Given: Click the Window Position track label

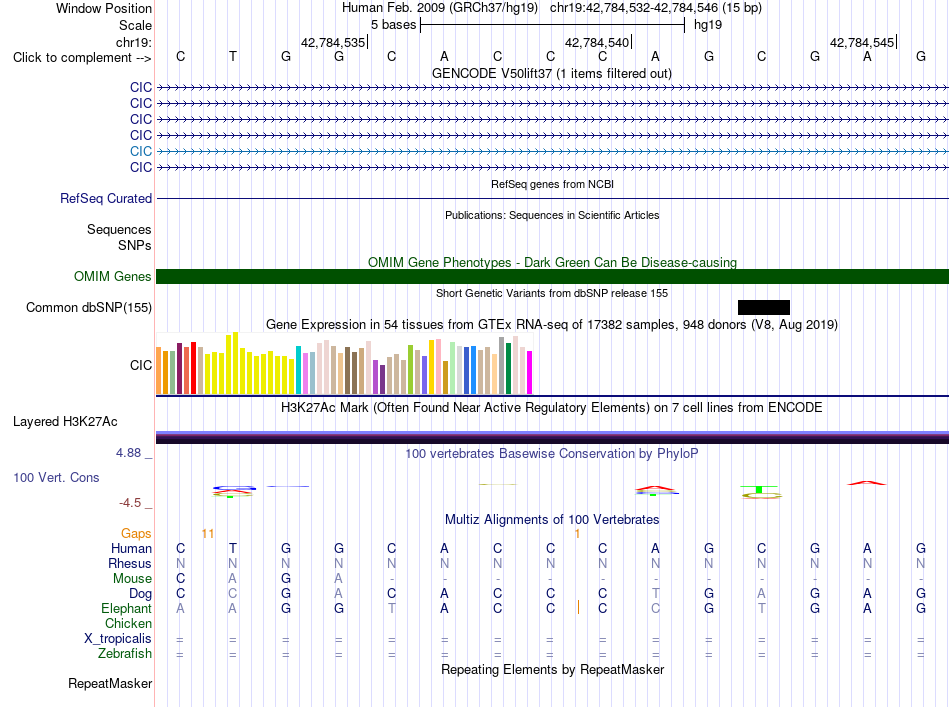Looking at the screenshot, I should click(x=104, y=8).
